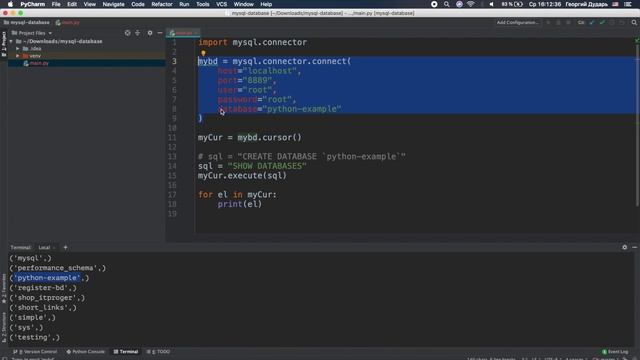Image resolution: width=640 pixels, height=360 pixels.
Task: Toggle the Favorites side tool window button
Action: click(x=4, y=289)
